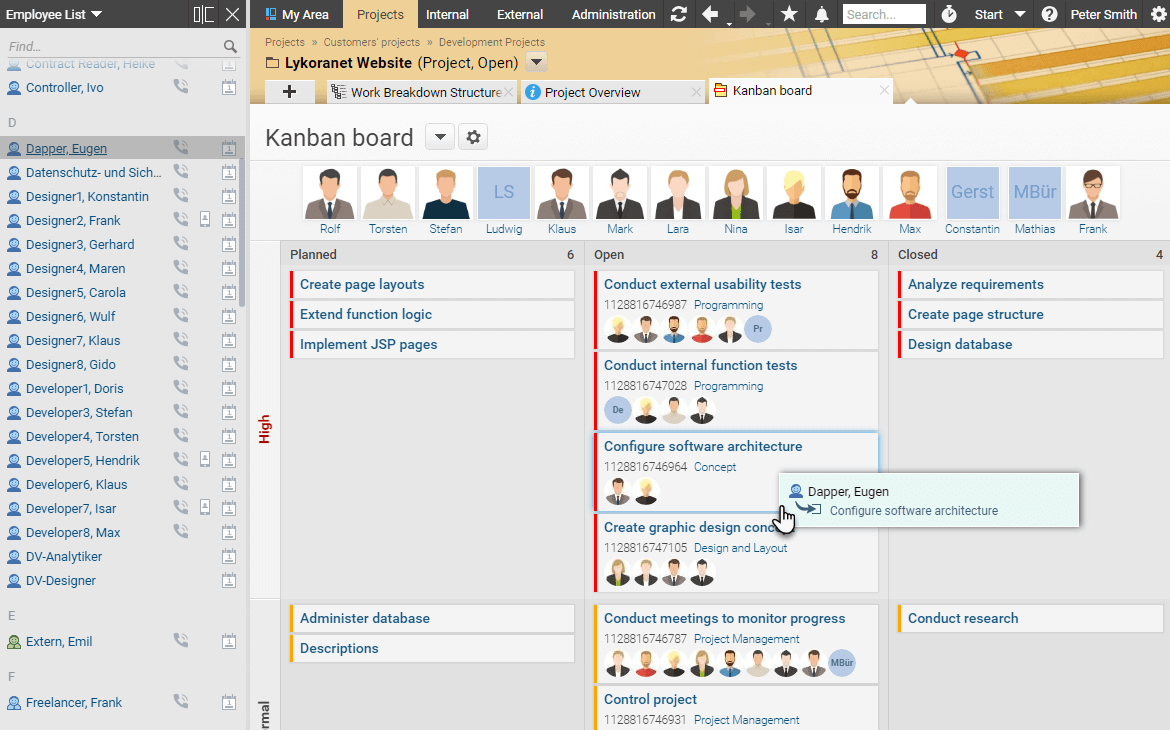This screenshot has height=730, width=1170.
Task: Select Designer4, Maren in employee list
Action: [x=75, y=268]
